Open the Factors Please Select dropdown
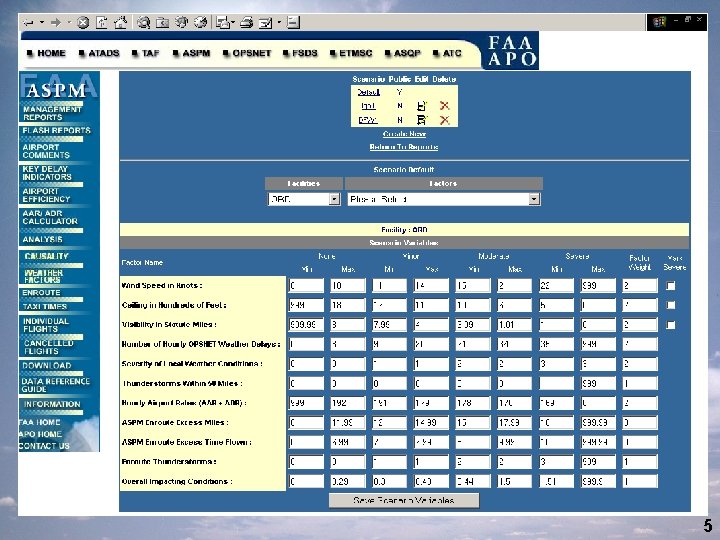Viewport: 720px width, 540px height. pyautogui.click(x=444, y=199)
